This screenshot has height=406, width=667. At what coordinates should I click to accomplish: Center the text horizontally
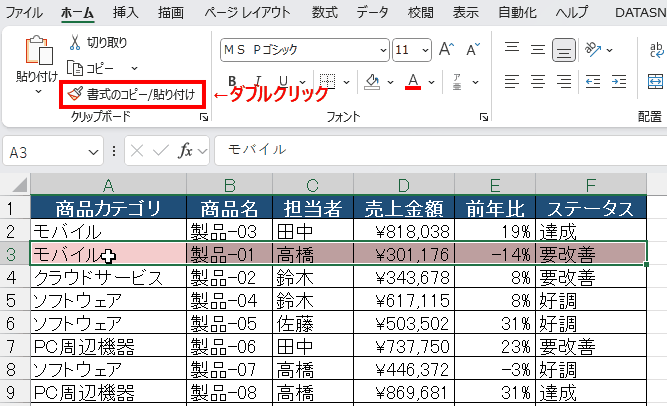pyautogui.click(x=538, y=81)
